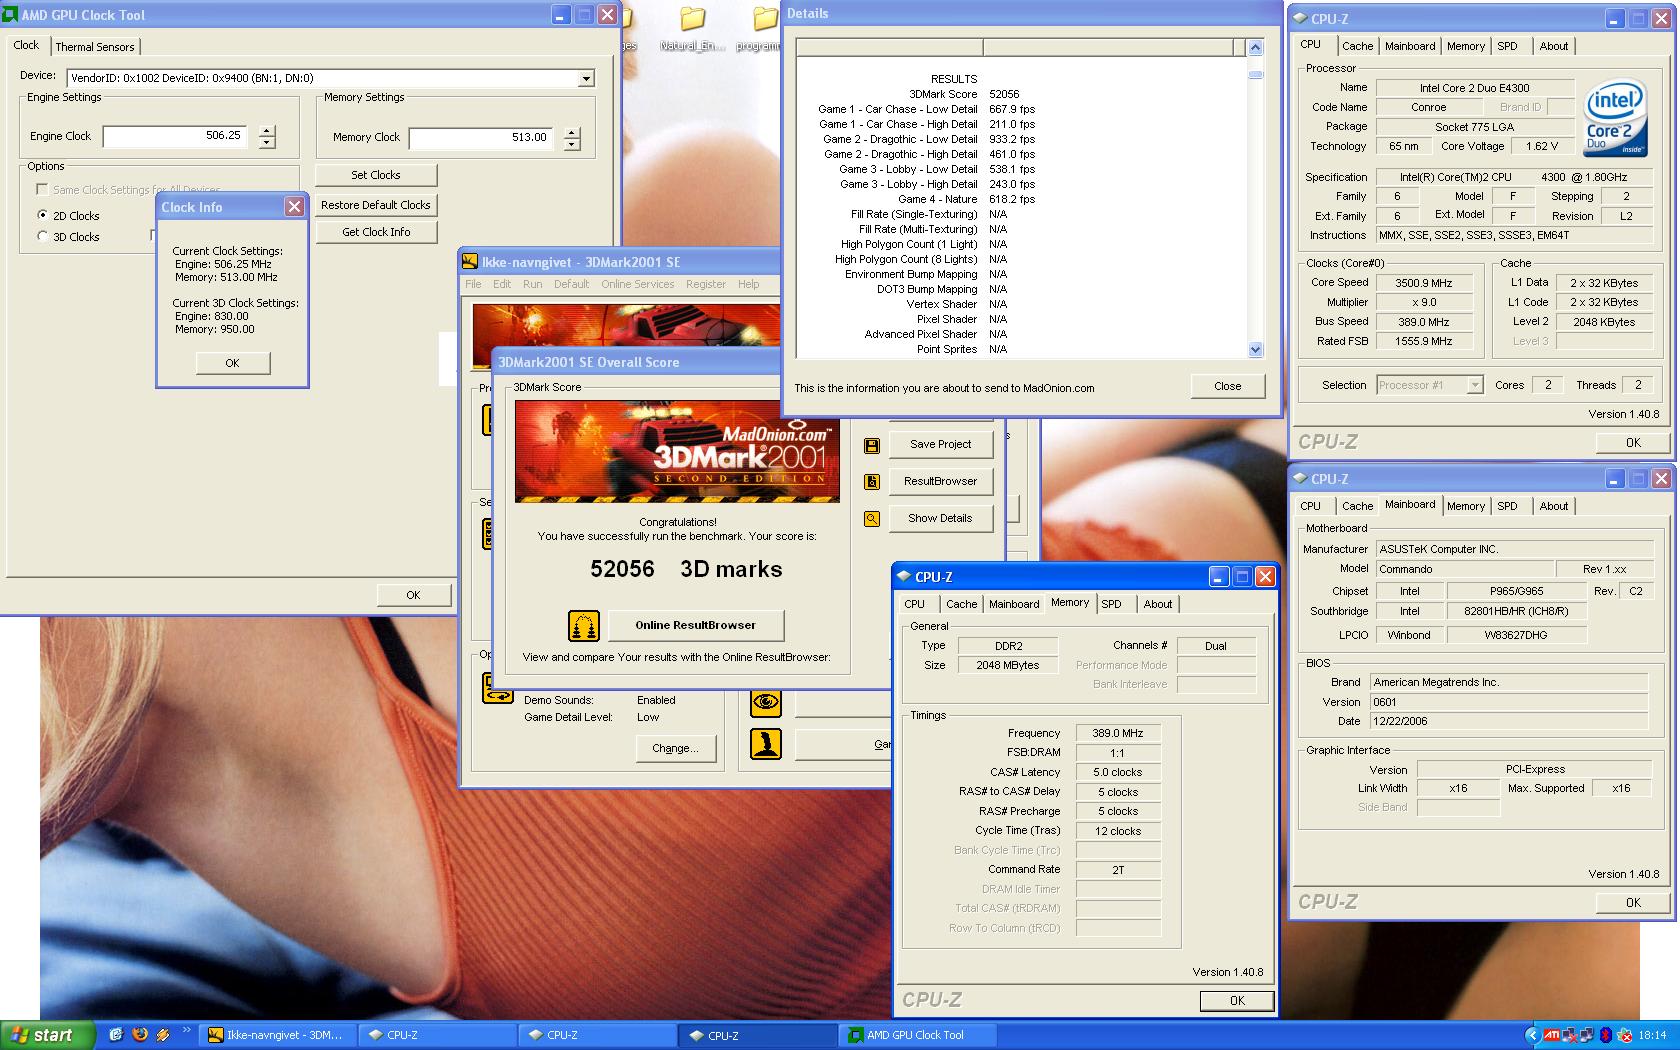Click OK in GPU Clock Tool main window
Viewport: 1680px width, 1050px height.
(413, 595)
